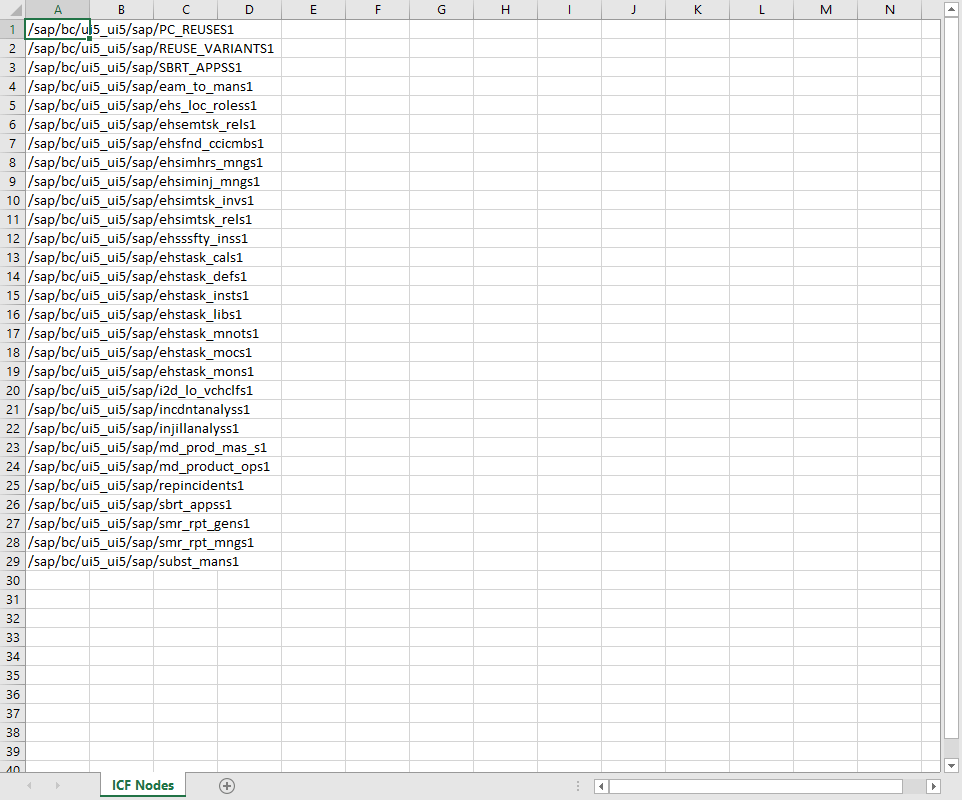Select column K header

[698, 10]
